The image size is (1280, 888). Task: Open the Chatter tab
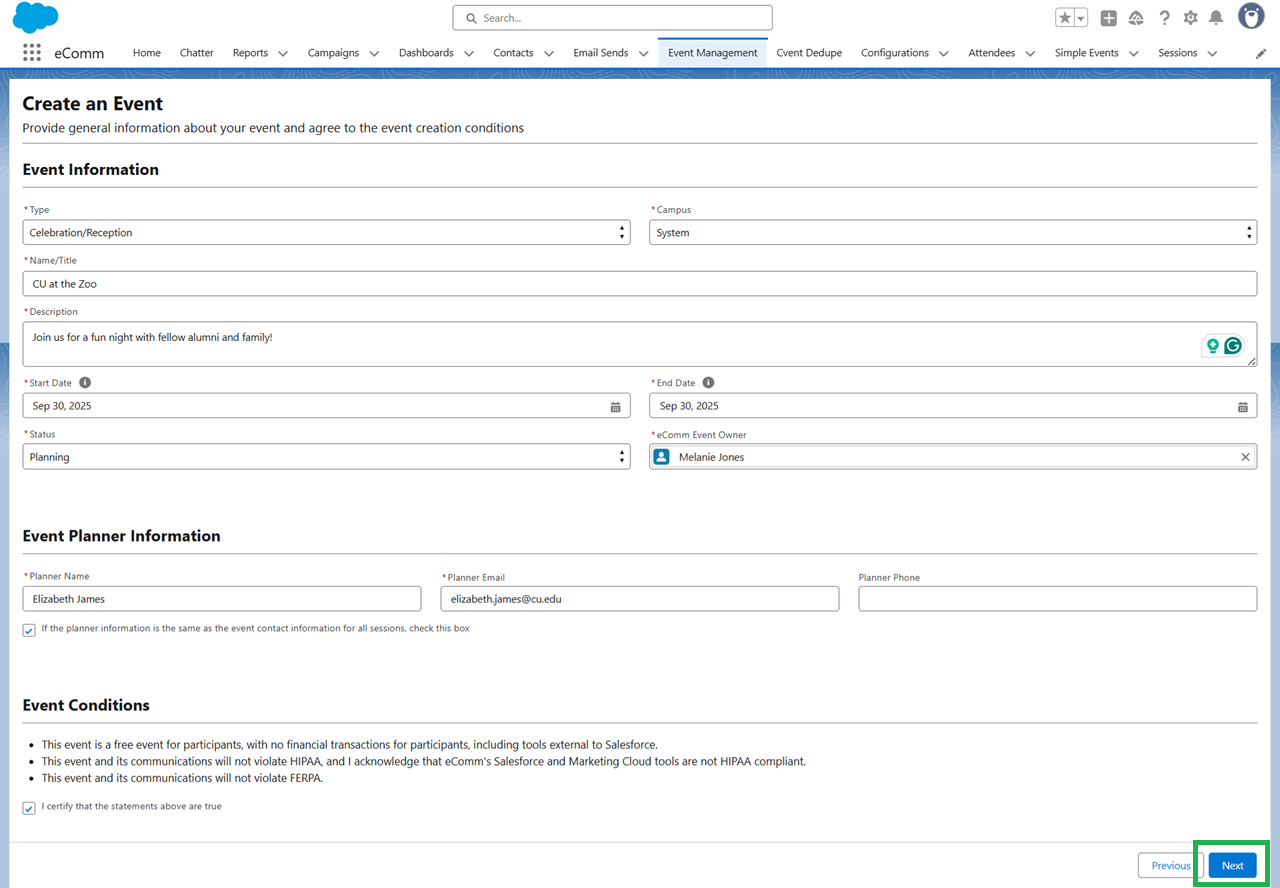[x=197, y=53]
